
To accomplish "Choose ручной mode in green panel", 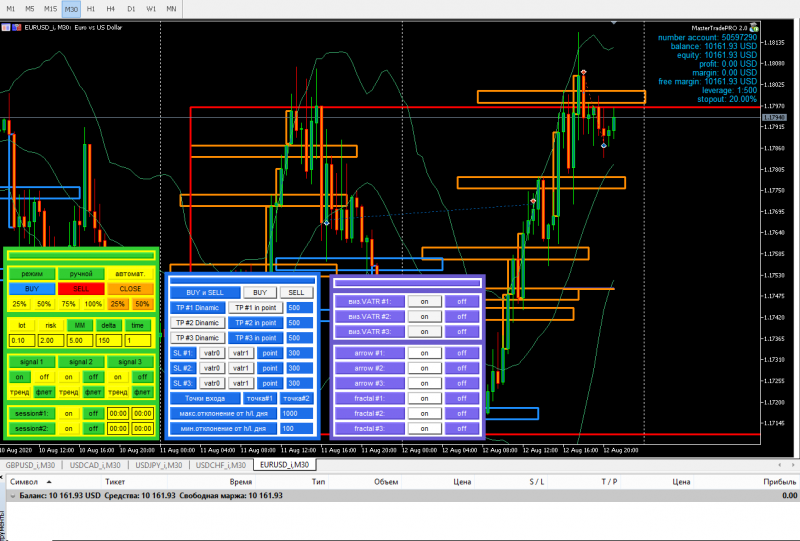I will click(81, 274).
